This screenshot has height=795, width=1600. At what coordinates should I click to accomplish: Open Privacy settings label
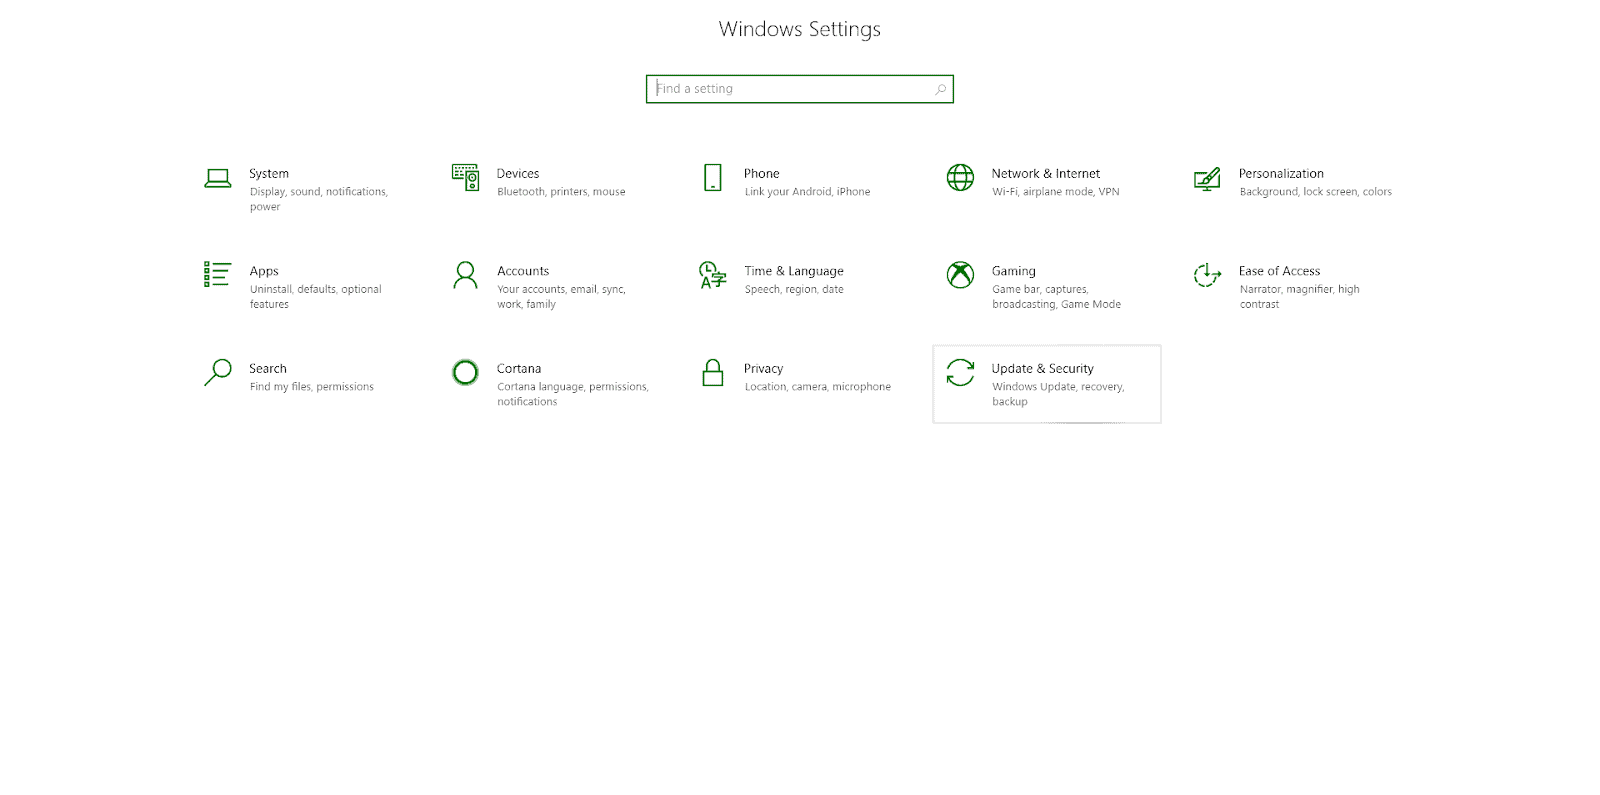[x=763, y=368]
